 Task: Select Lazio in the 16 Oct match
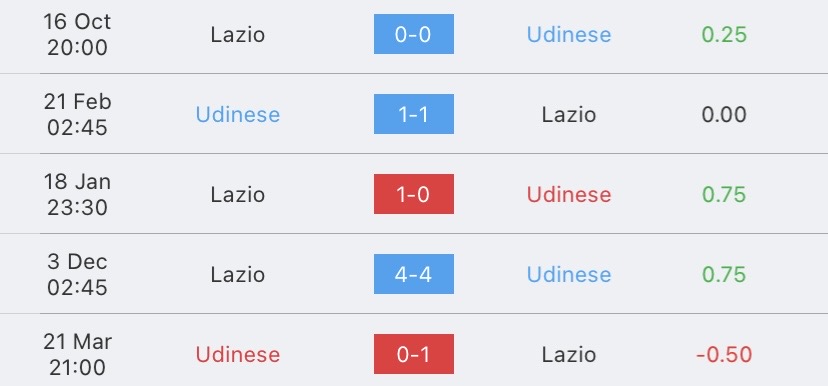[238, 35]
